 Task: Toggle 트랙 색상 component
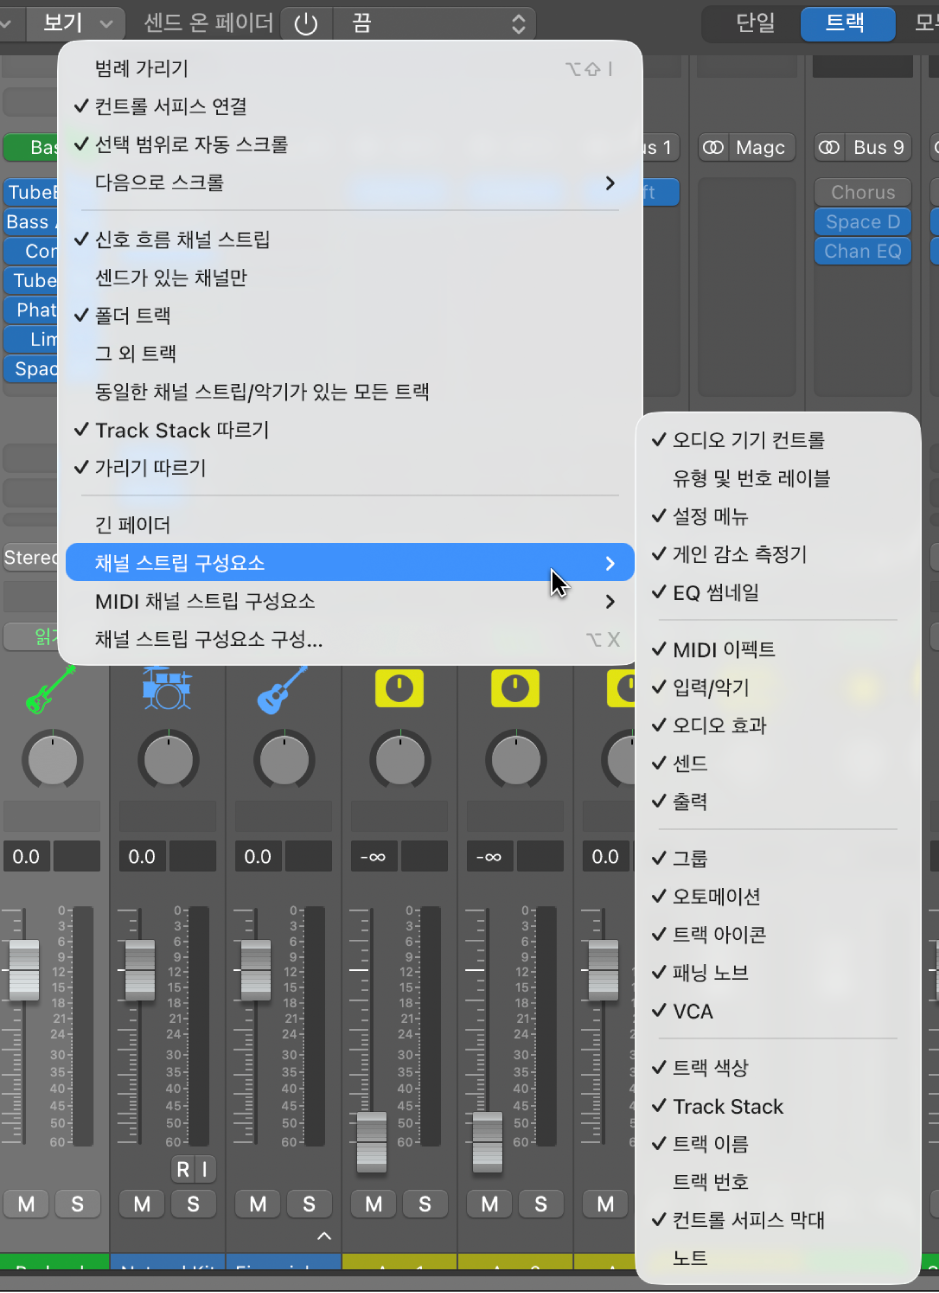tap(778, 1068)
